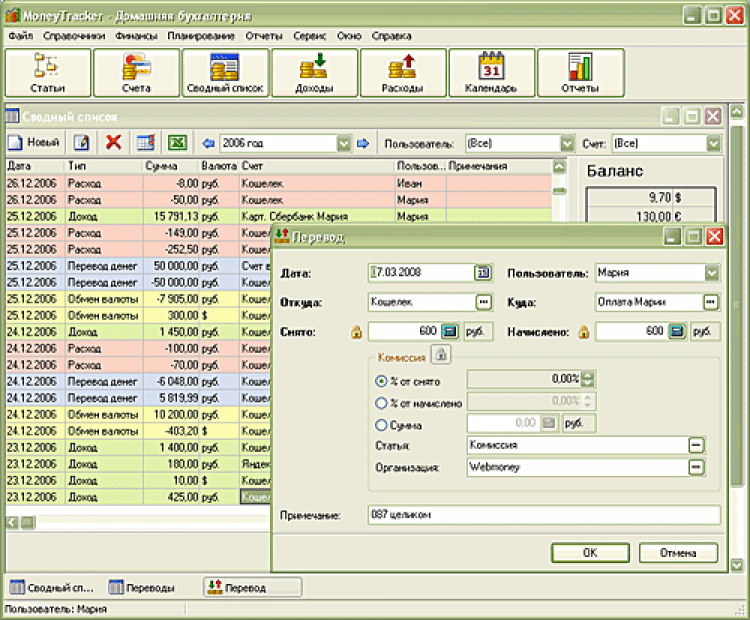Click the OK button
The height and width of the screenshot is (620, 750).
point(590,552)
